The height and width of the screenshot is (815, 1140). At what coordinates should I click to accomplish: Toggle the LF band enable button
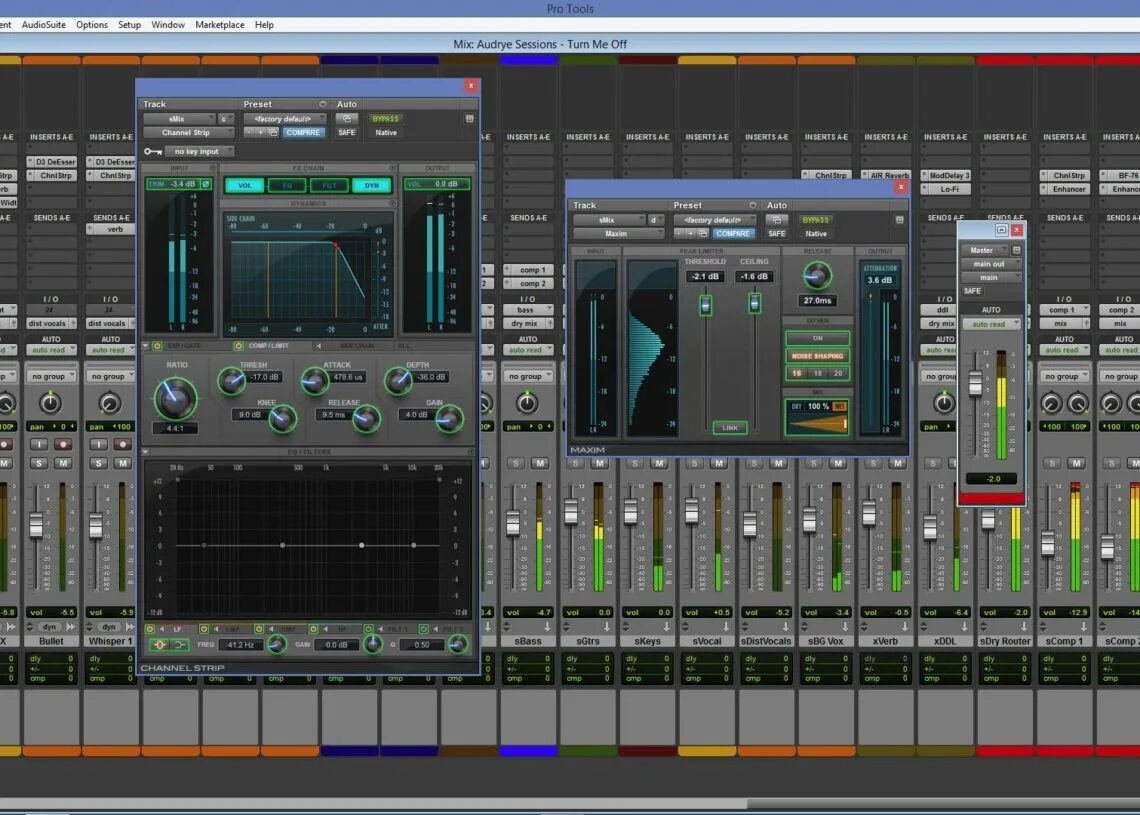150,629
